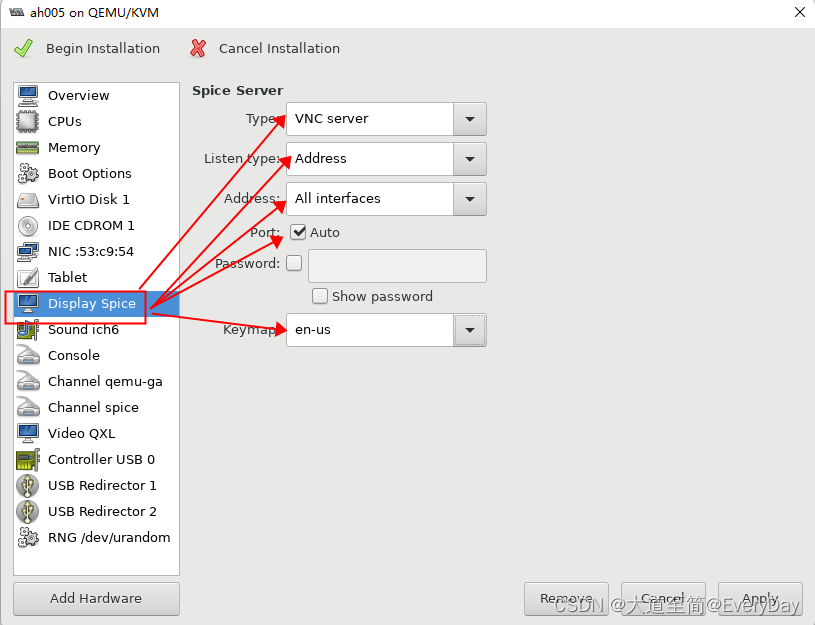Enable the Password checkbox
The height and width of the screenshot is (625, 815).
tap(294, 263)
